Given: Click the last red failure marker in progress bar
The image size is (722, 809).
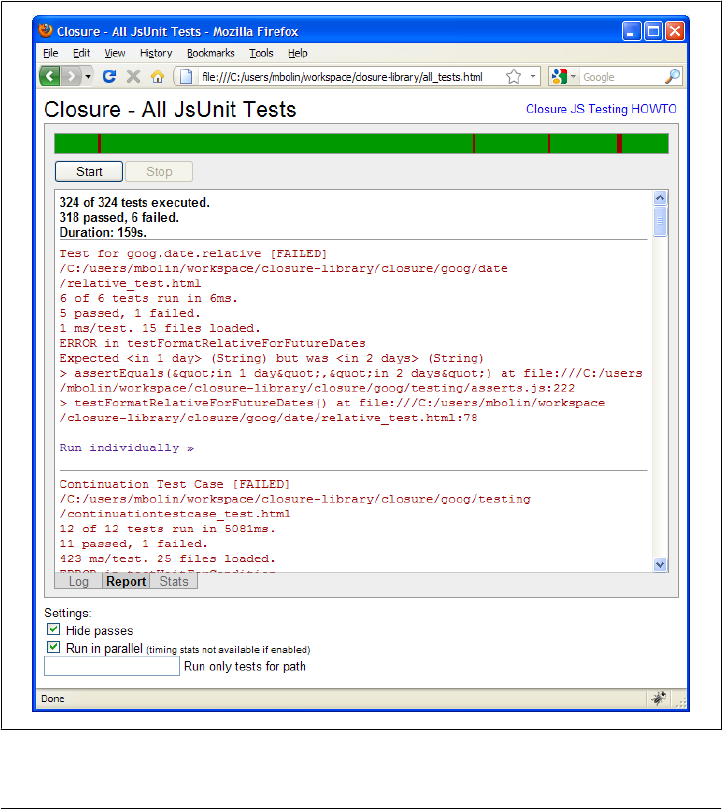Looking at the screenshot, I should [x=619, y=143].
